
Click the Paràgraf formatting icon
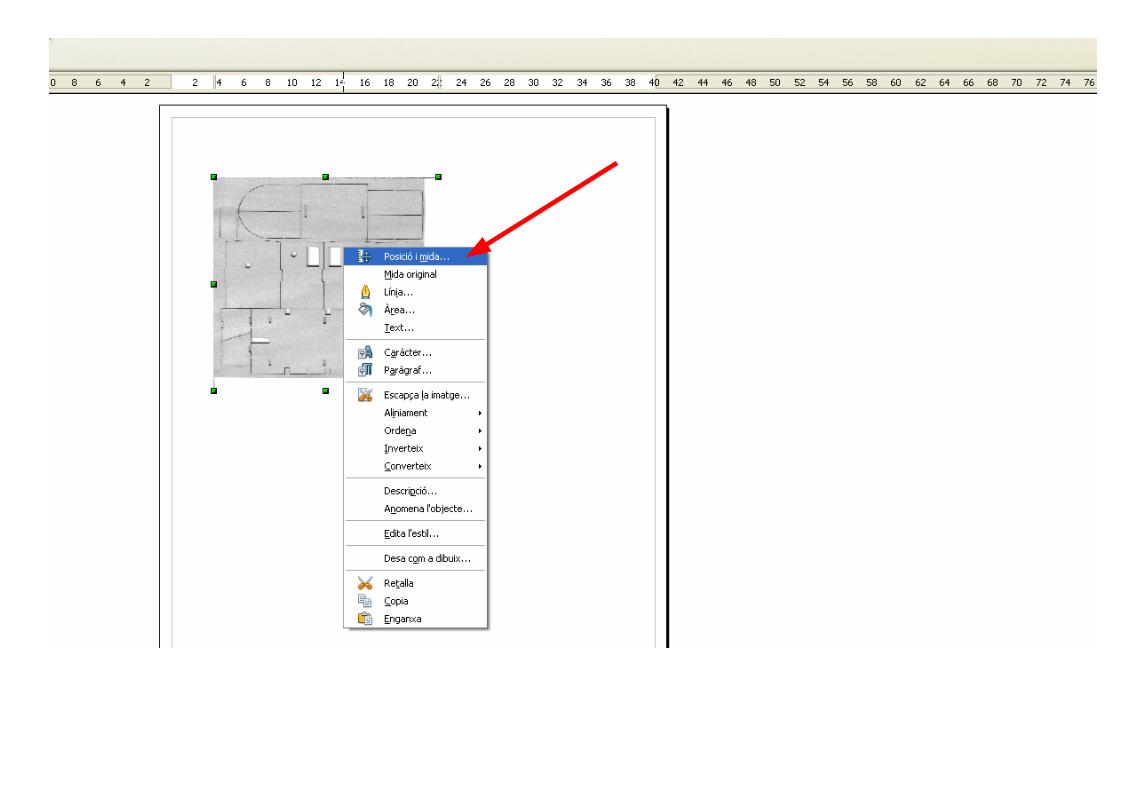(365, 370)
